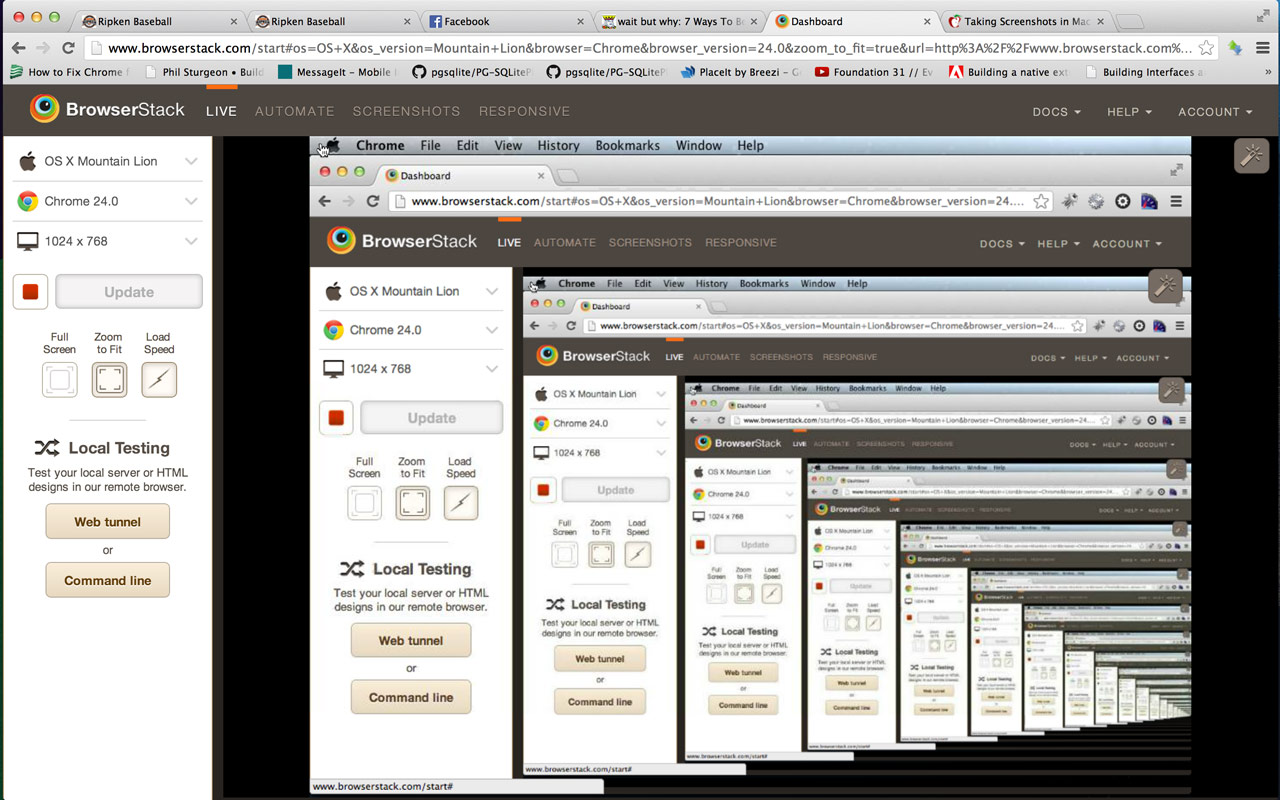Click the outer Command line button
Screen dimensions: 1280x800
108,580
